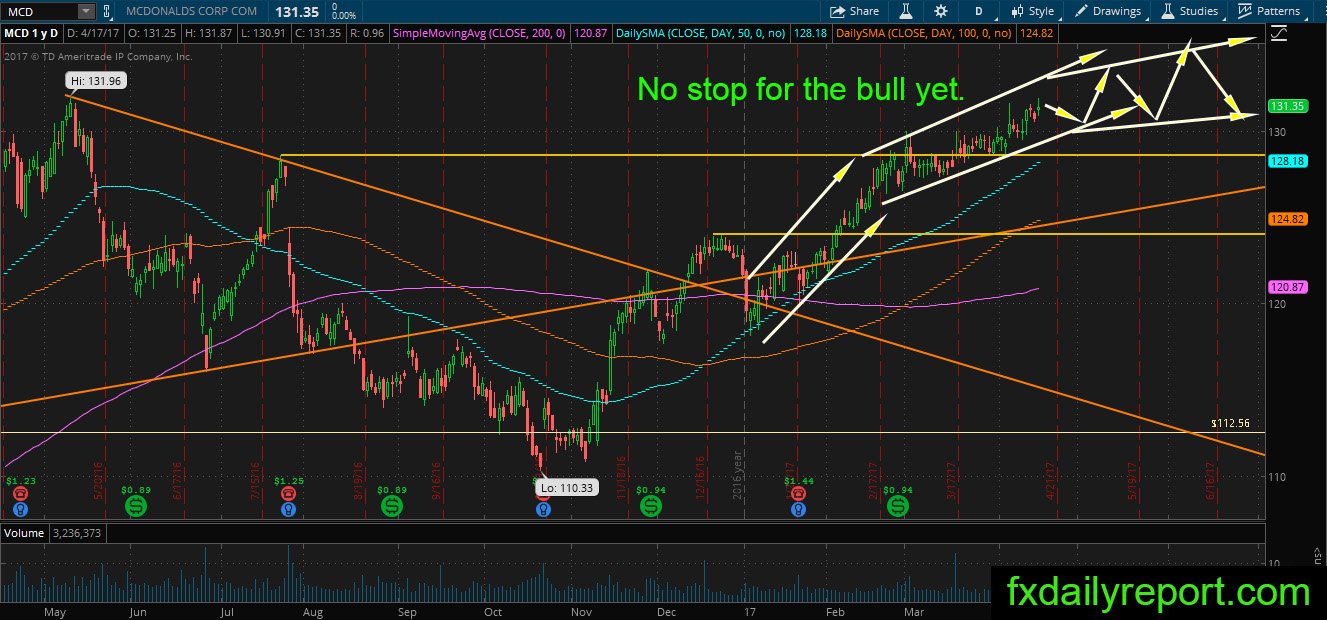Click the icon beside the symbol dropdown arrow
The image size is (1327, 620).
pos(109,11)
